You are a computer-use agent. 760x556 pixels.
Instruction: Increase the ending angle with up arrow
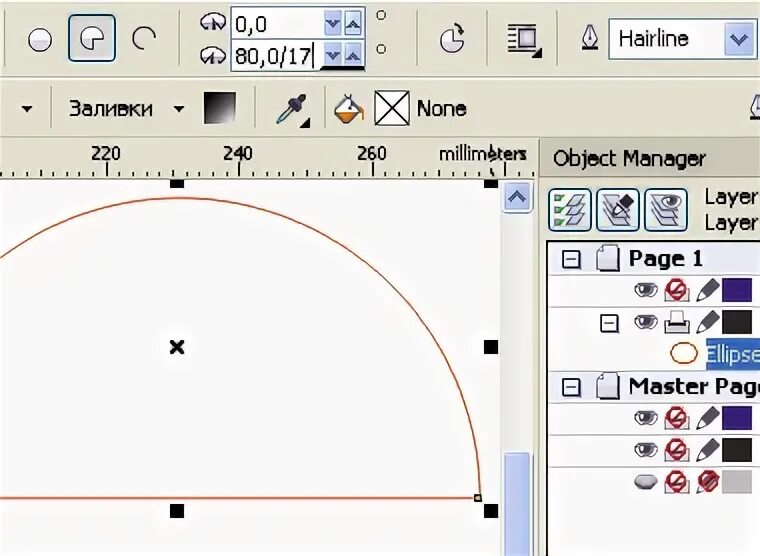pos(353,55)
